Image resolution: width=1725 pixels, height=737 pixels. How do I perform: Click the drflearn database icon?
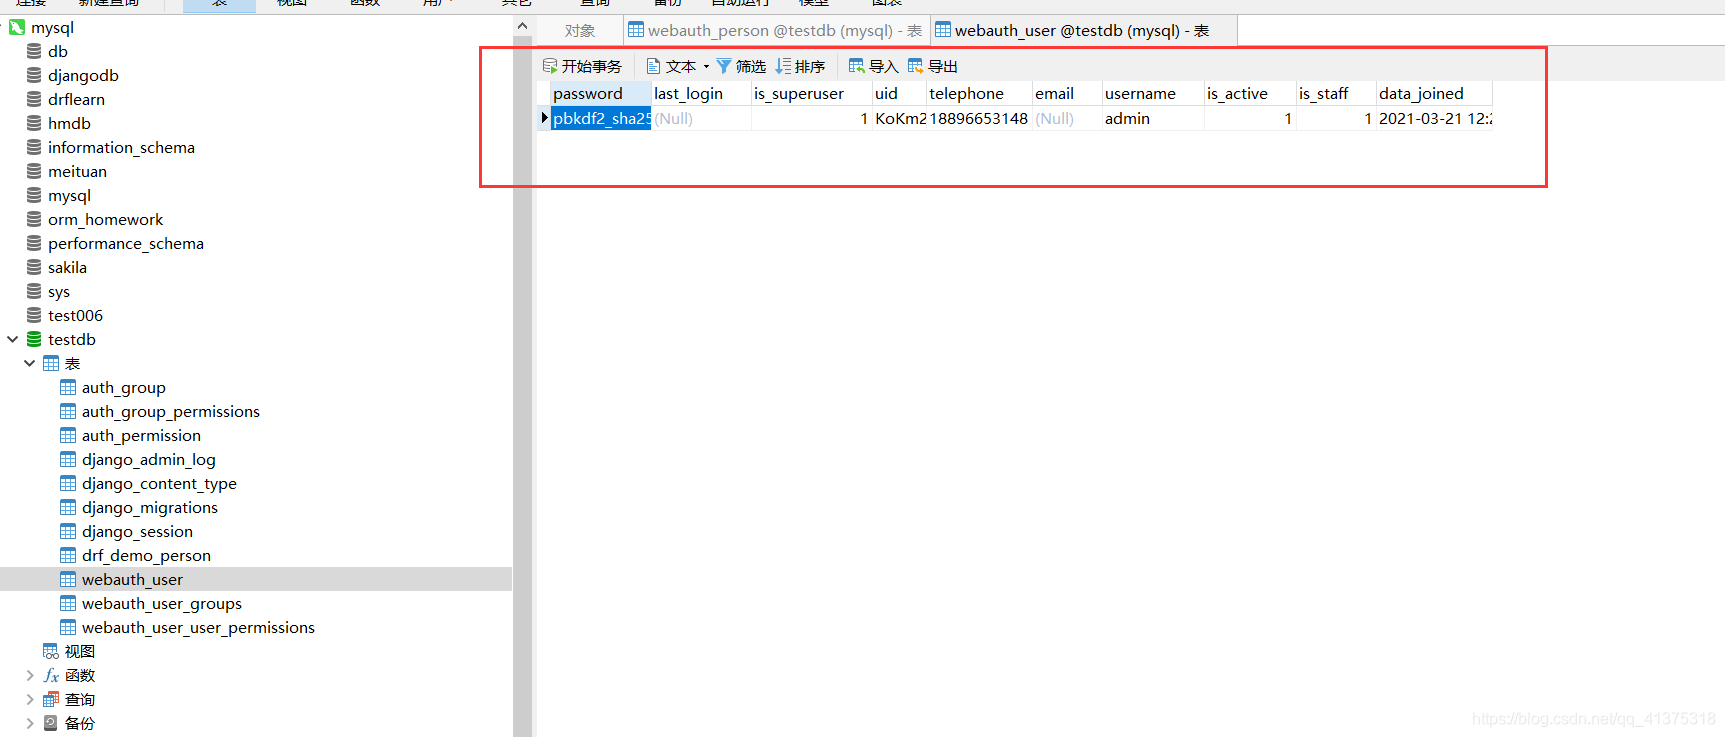pos(34,99)
